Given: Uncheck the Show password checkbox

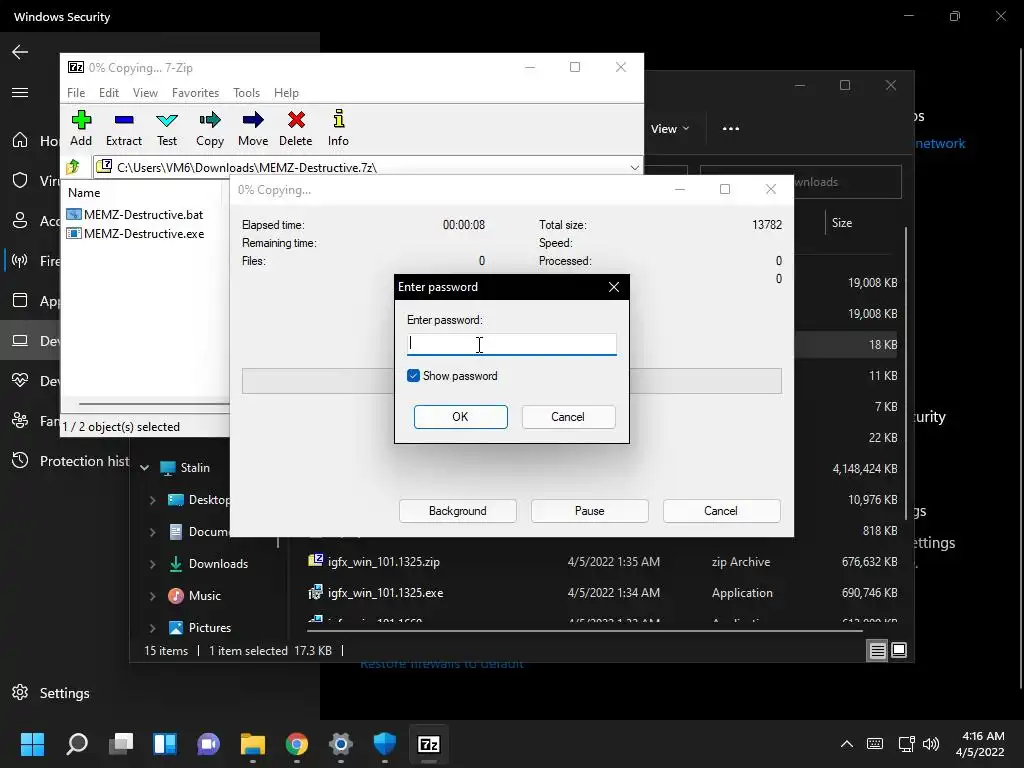Looking at the screenshot, I should point(413,376).
